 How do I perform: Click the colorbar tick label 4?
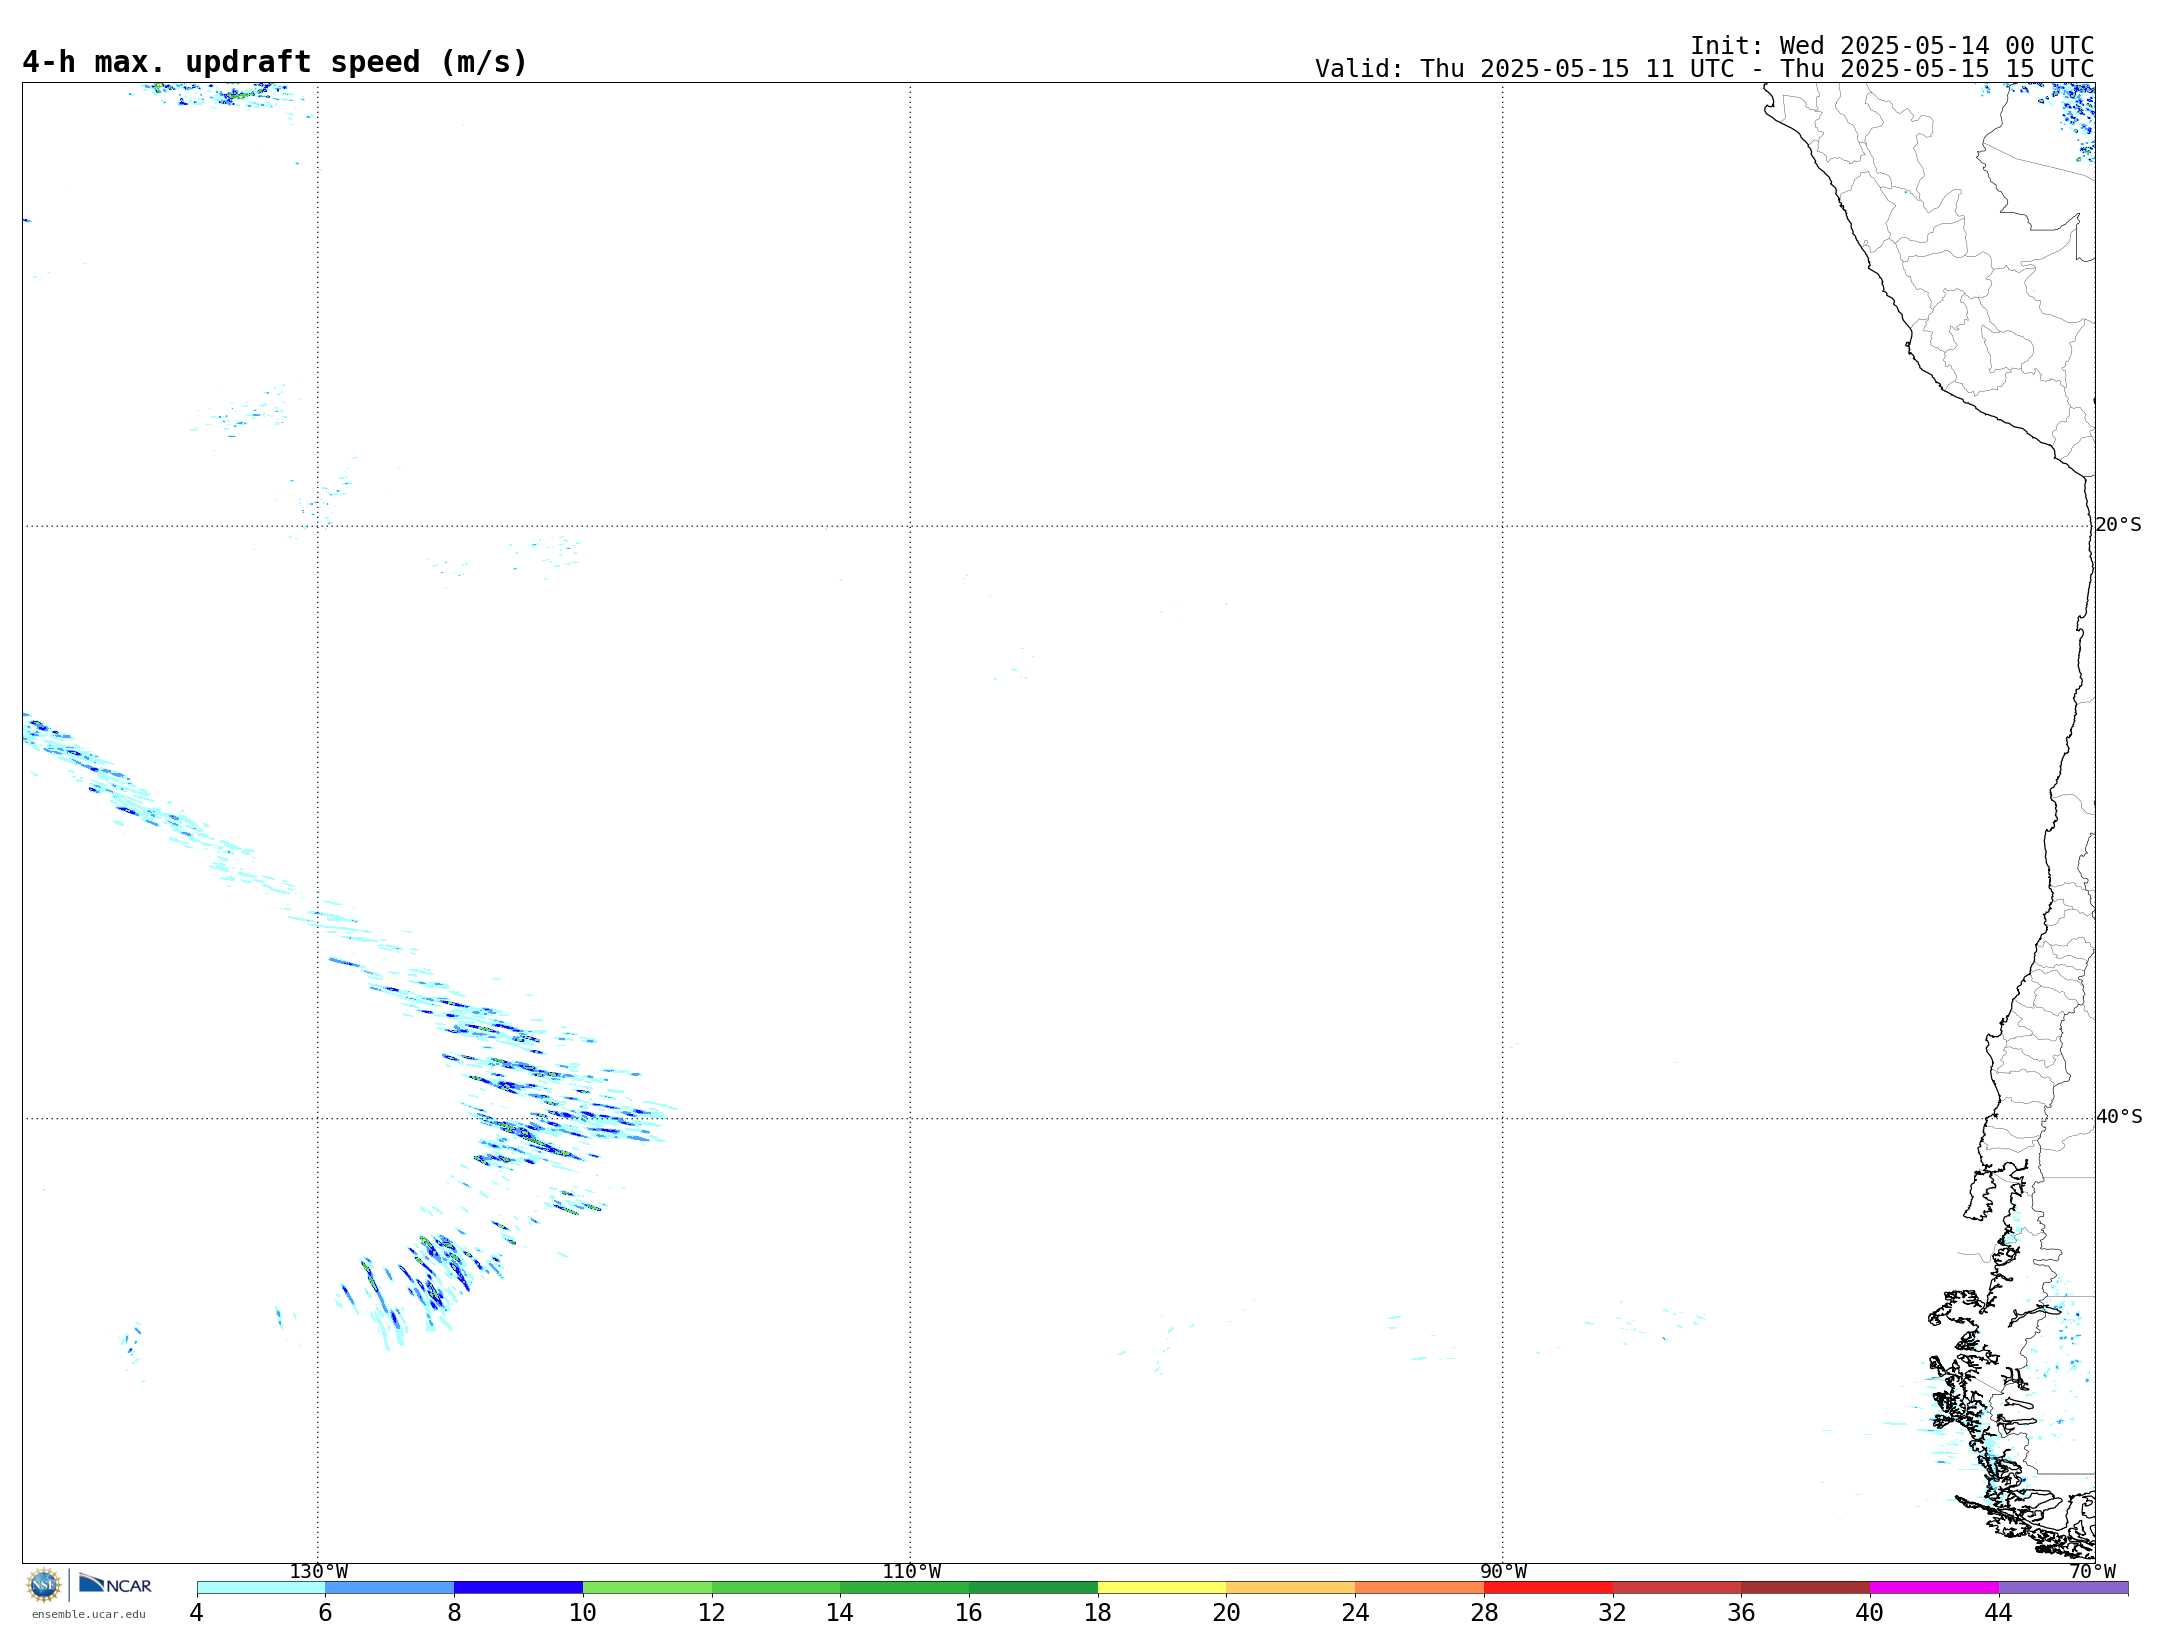click(x=196, y=1613)
